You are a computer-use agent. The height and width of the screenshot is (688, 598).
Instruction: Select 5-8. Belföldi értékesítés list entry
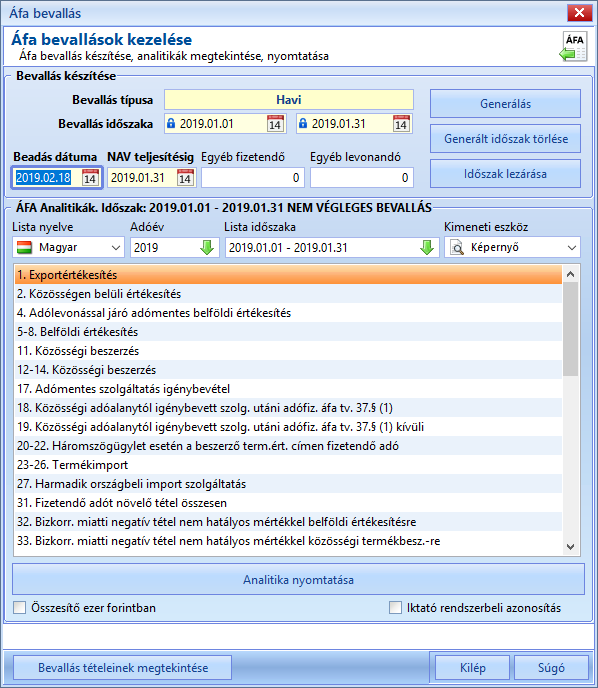click(x=288, y=332)
